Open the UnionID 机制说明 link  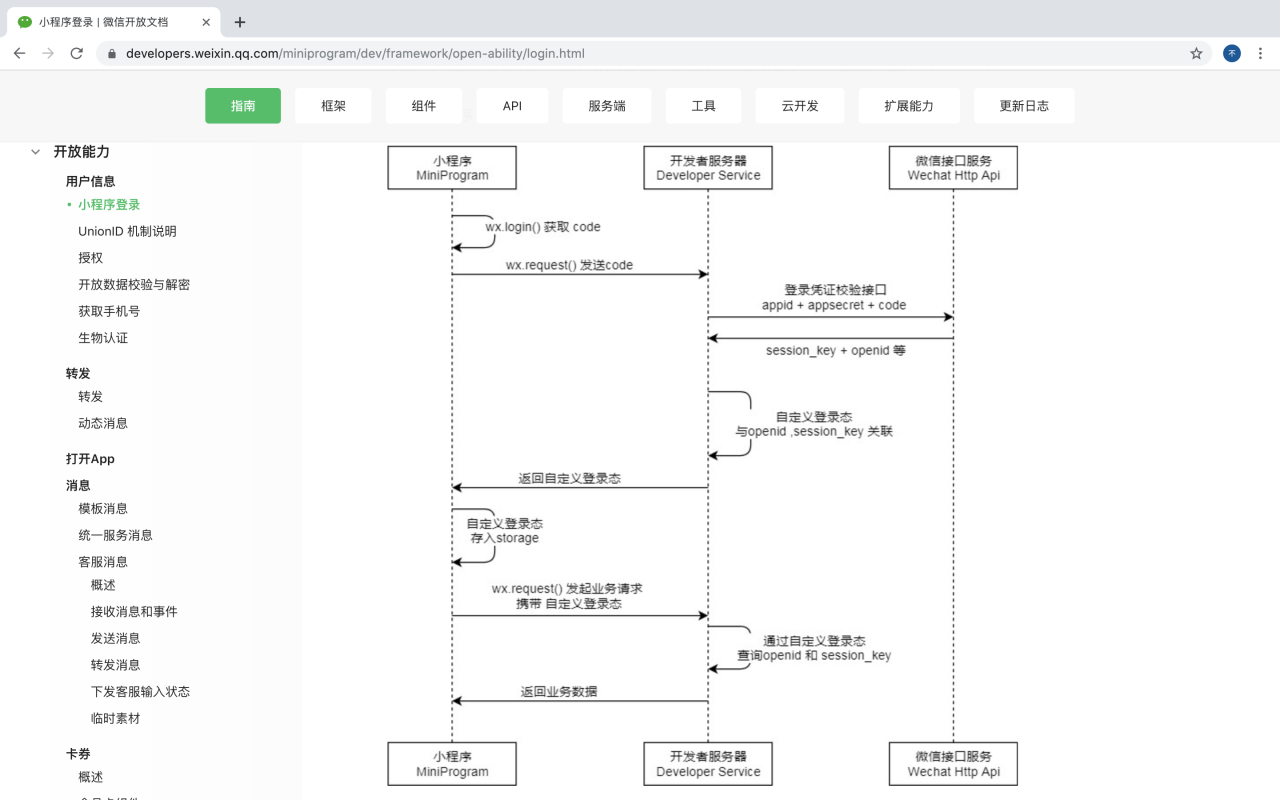tap(126, 230)
